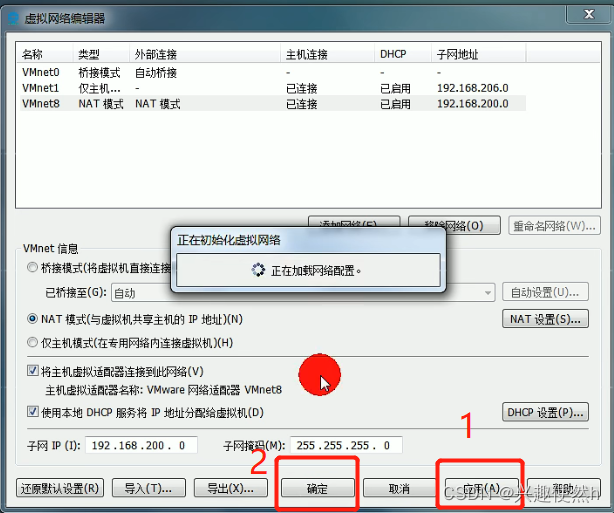Click the Virtual Network Editor title icon

13,18
